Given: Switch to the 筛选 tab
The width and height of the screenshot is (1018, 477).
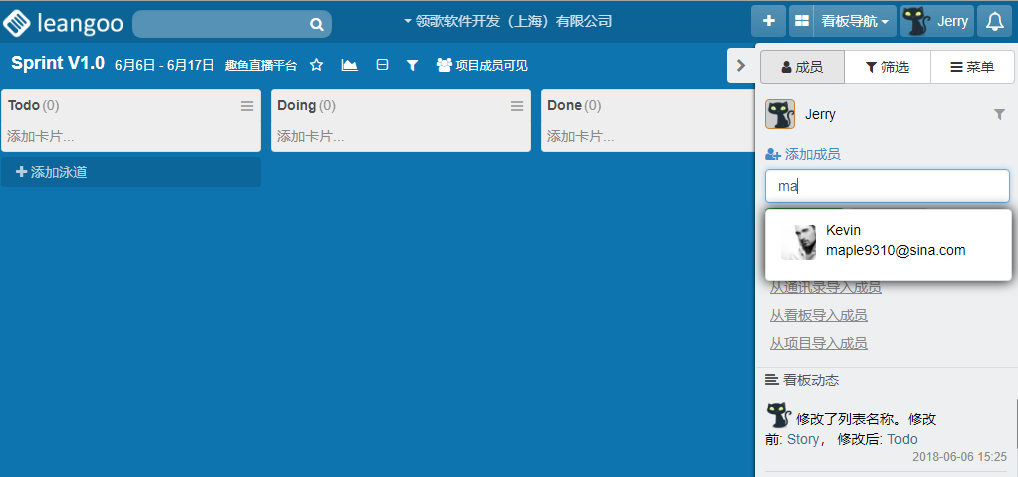Looking at the screenshot, I should pyautogui.click(x=887, y=67).
